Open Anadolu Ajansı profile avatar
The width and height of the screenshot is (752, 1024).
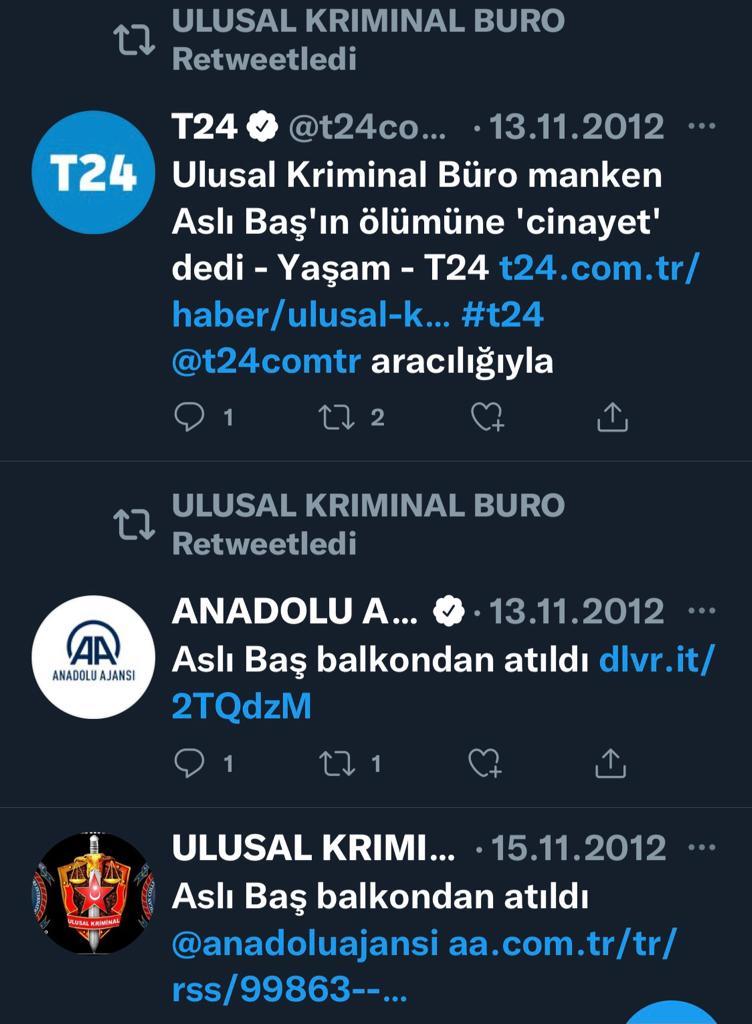[x=93, y=657]
